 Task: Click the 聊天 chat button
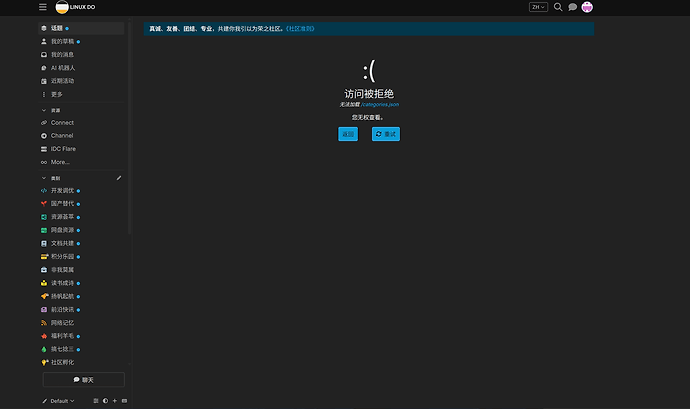click(x=84, y=380)
